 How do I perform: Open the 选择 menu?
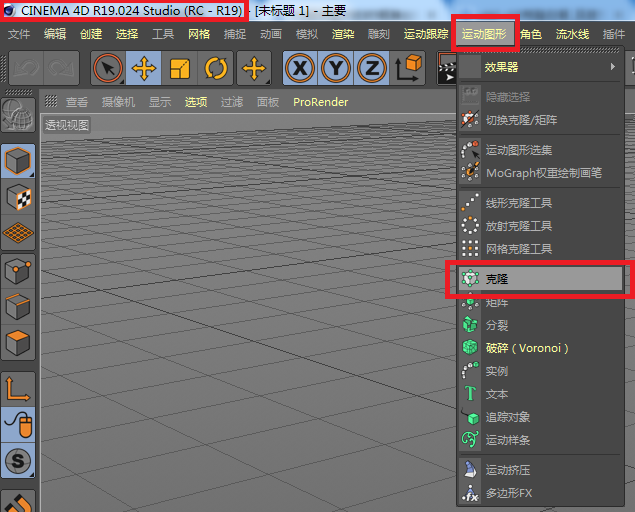[127, 34]
